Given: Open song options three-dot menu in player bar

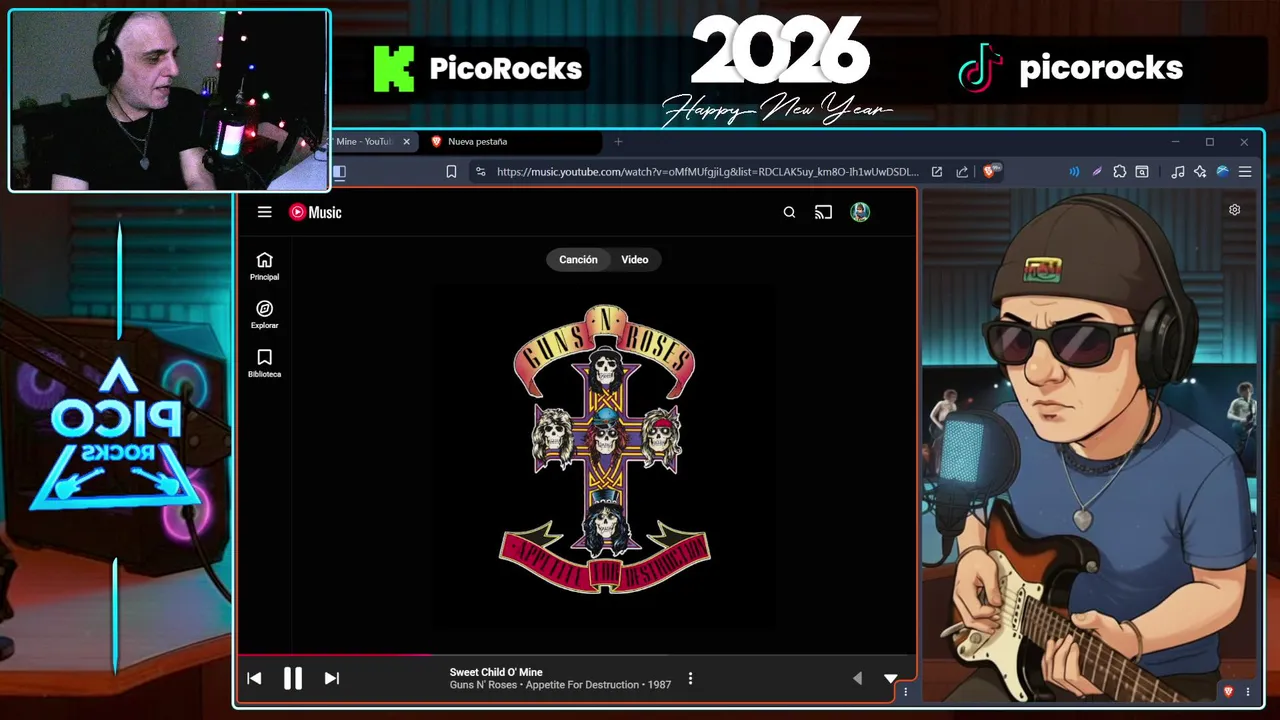Looking at the screenshot, I should coord(690,678).
